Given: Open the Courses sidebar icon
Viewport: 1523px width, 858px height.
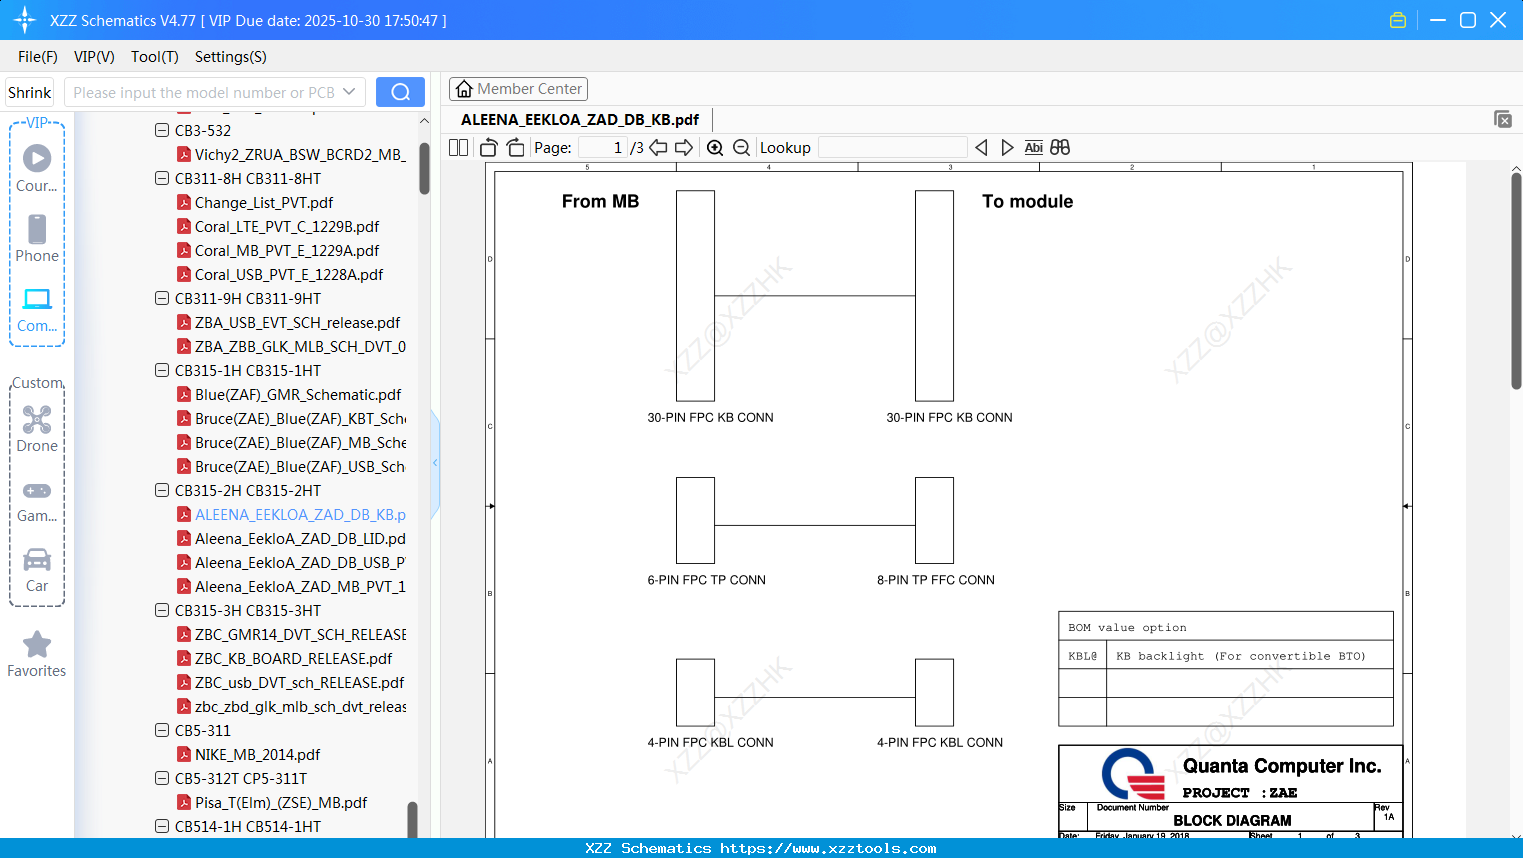Looking at the screenshot, I should [37, 168].
